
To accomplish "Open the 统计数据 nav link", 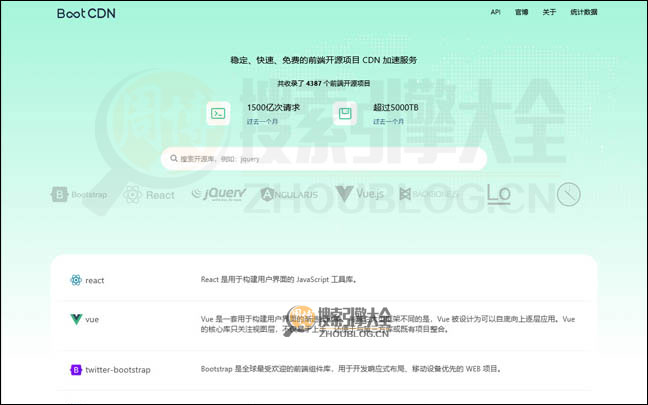I will [584, 12].
